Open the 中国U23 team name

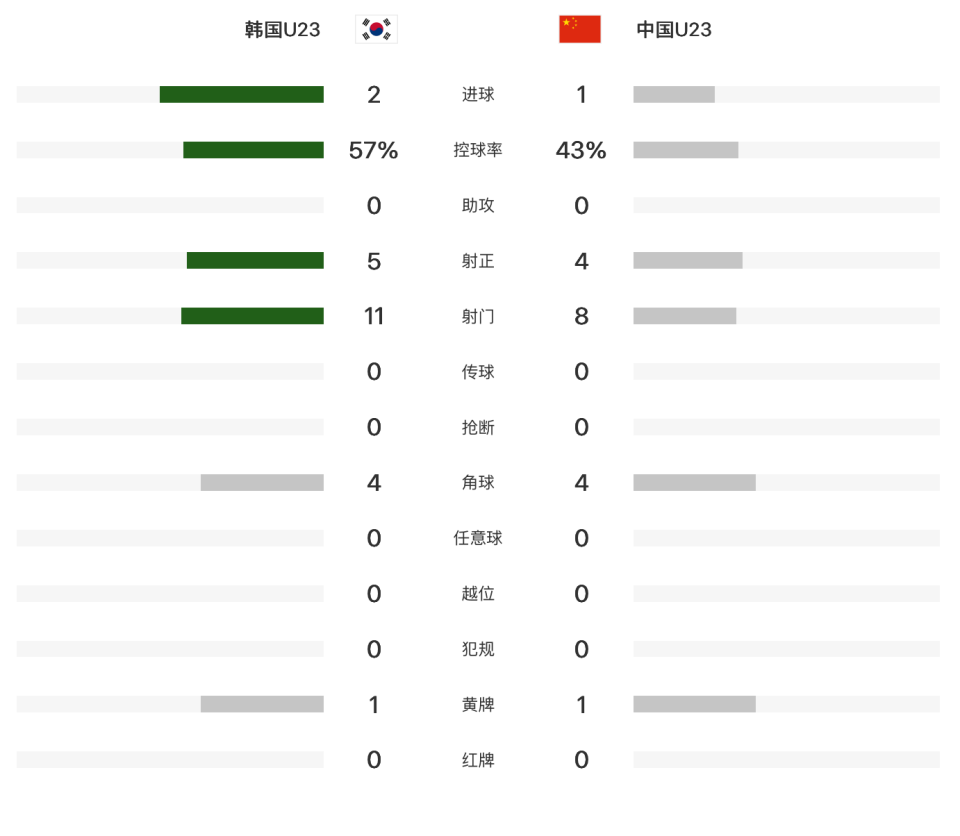coord(674,29)
